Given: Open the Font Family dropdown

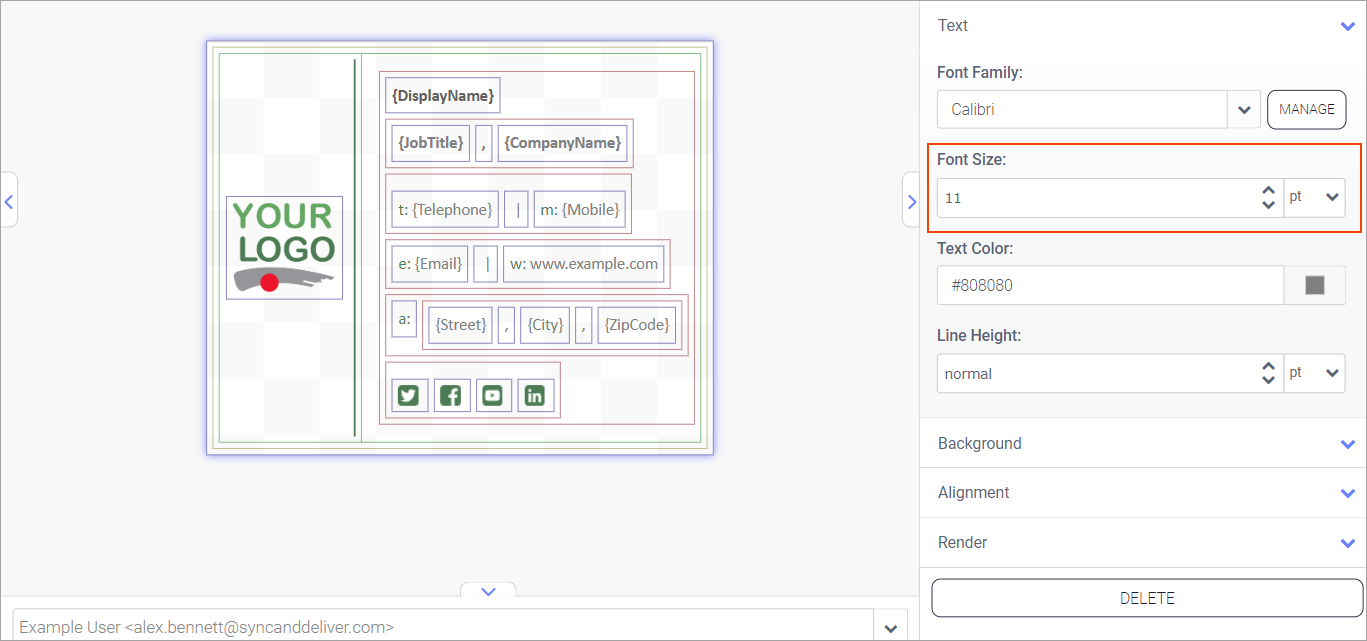Looking at the screenshot, I should [1243, 110].
